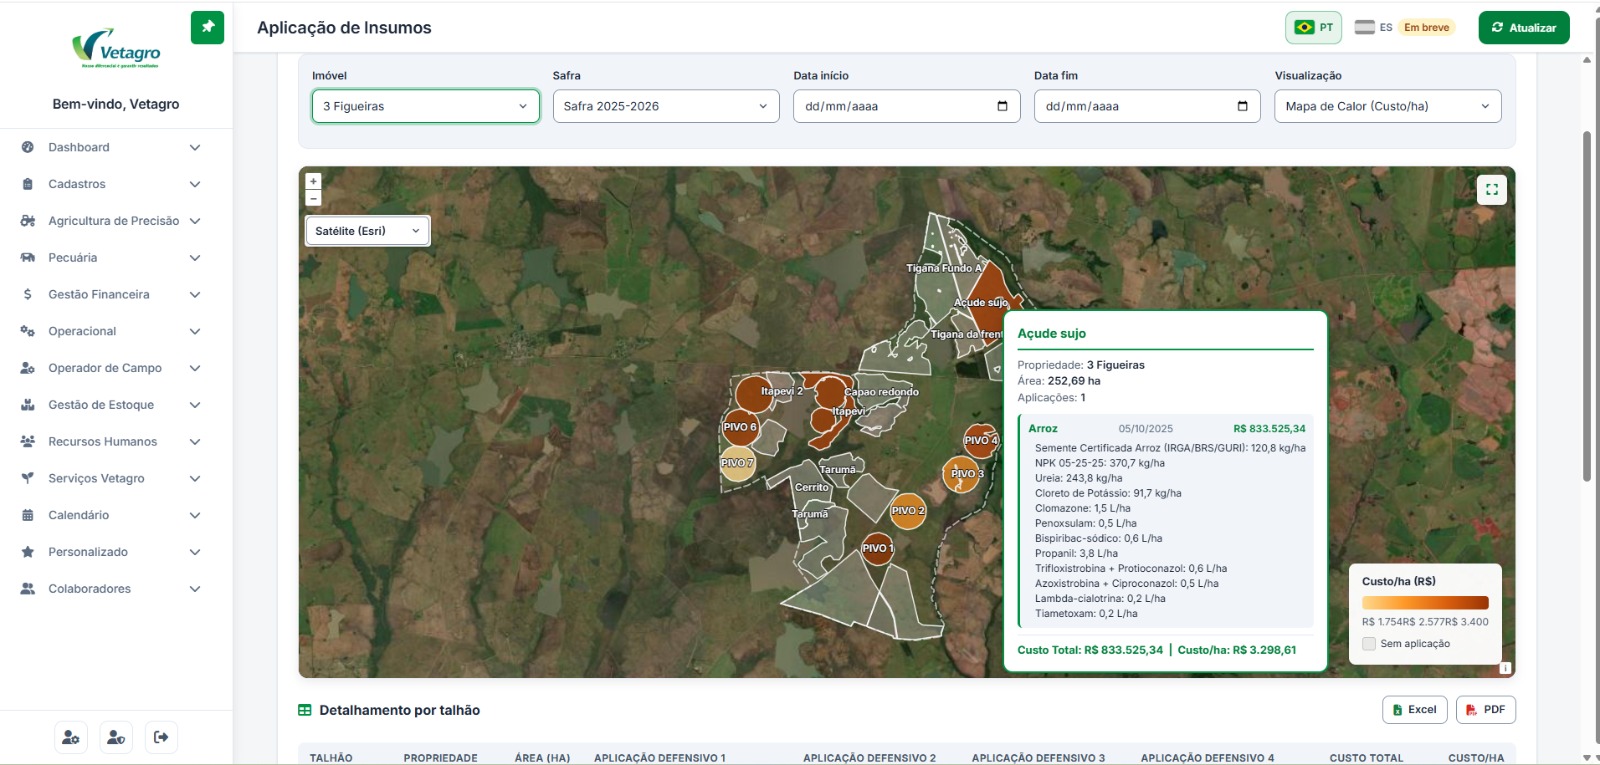Click the map info icon at corner
This screenshot has height=765, width=1600.
pyautogui.click(x=1505, y=668)
